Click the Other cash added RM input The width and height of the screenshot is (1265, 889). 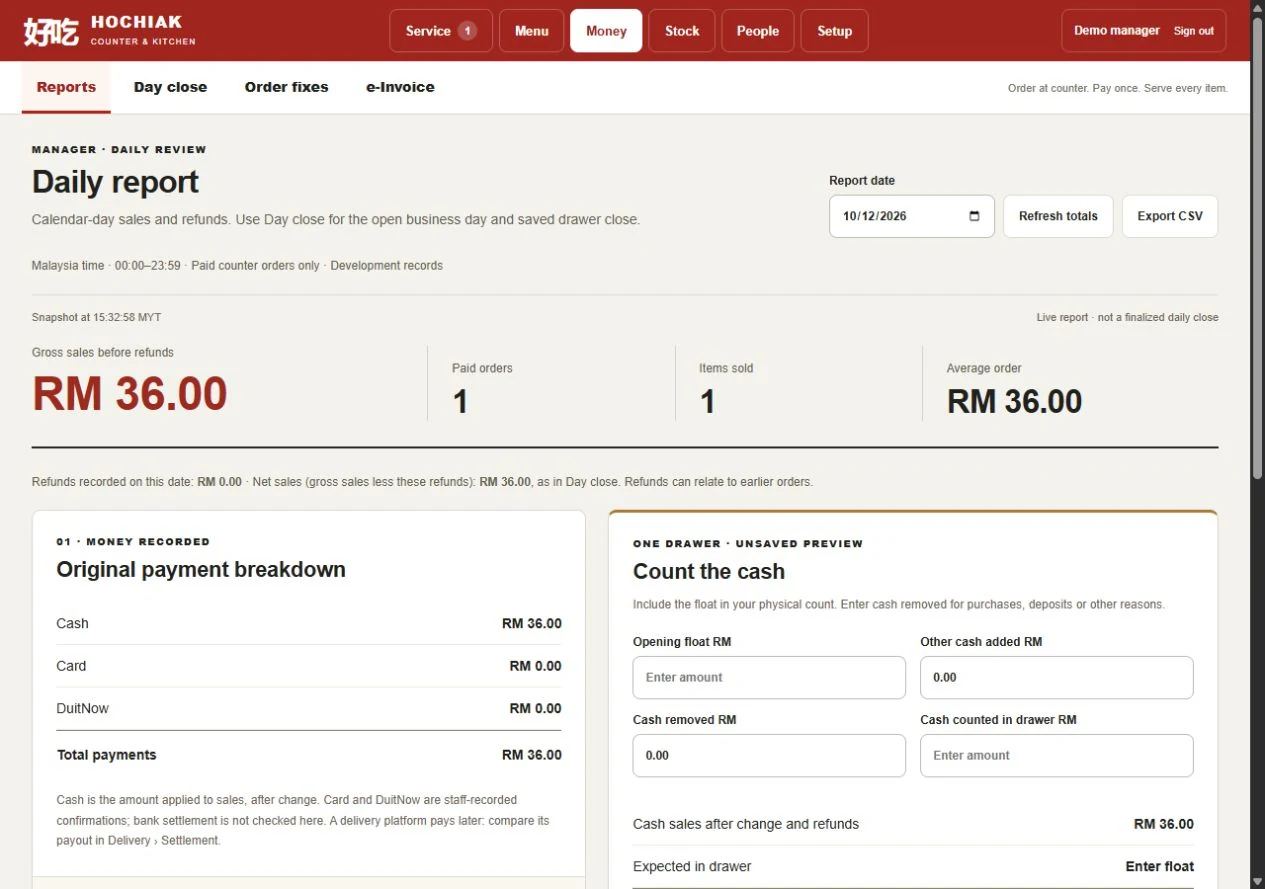(1057, 678)
